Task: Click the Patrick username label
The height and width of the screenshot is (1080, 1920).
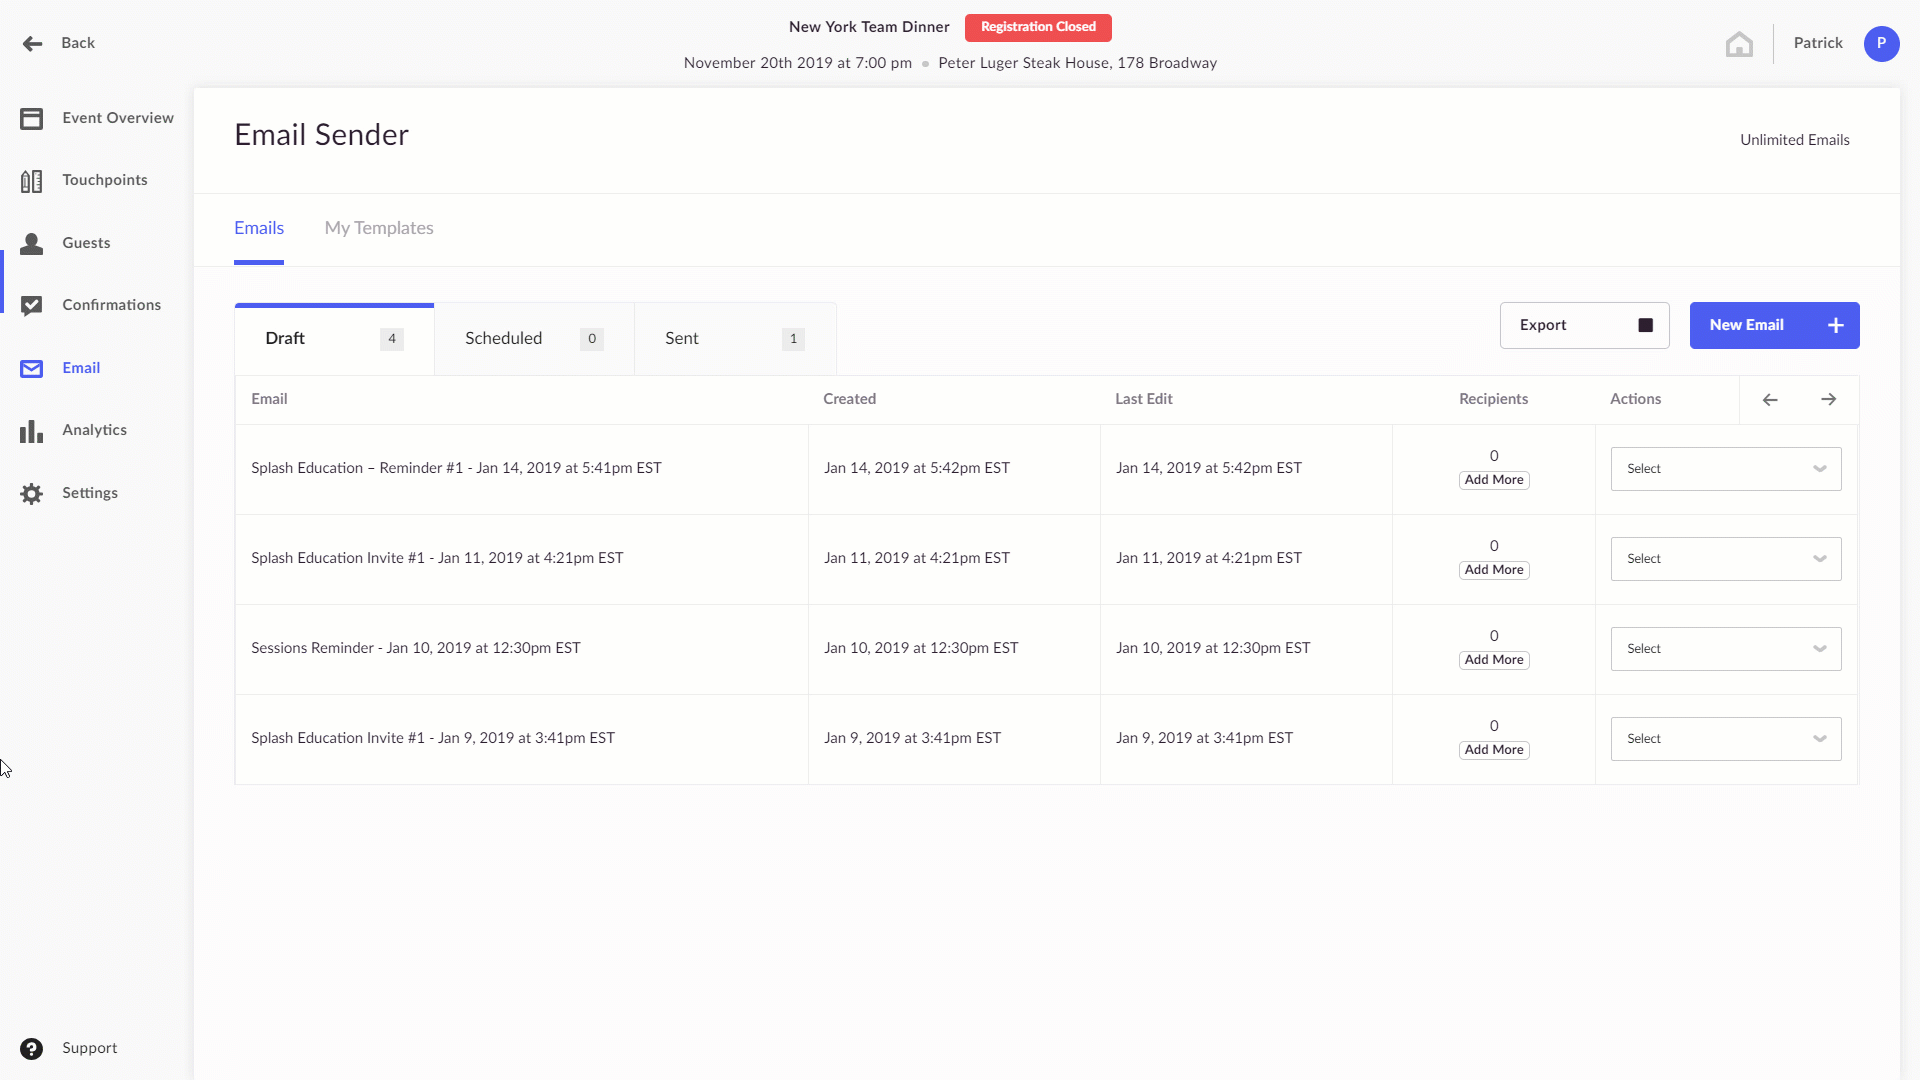Action: pyautogui.click(x=1818, y=43)
